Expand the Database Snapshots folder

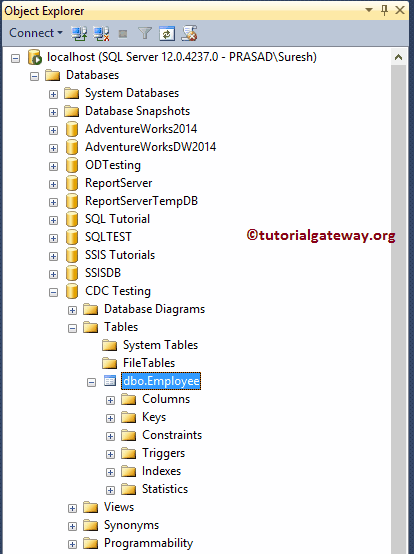[53, 112]
